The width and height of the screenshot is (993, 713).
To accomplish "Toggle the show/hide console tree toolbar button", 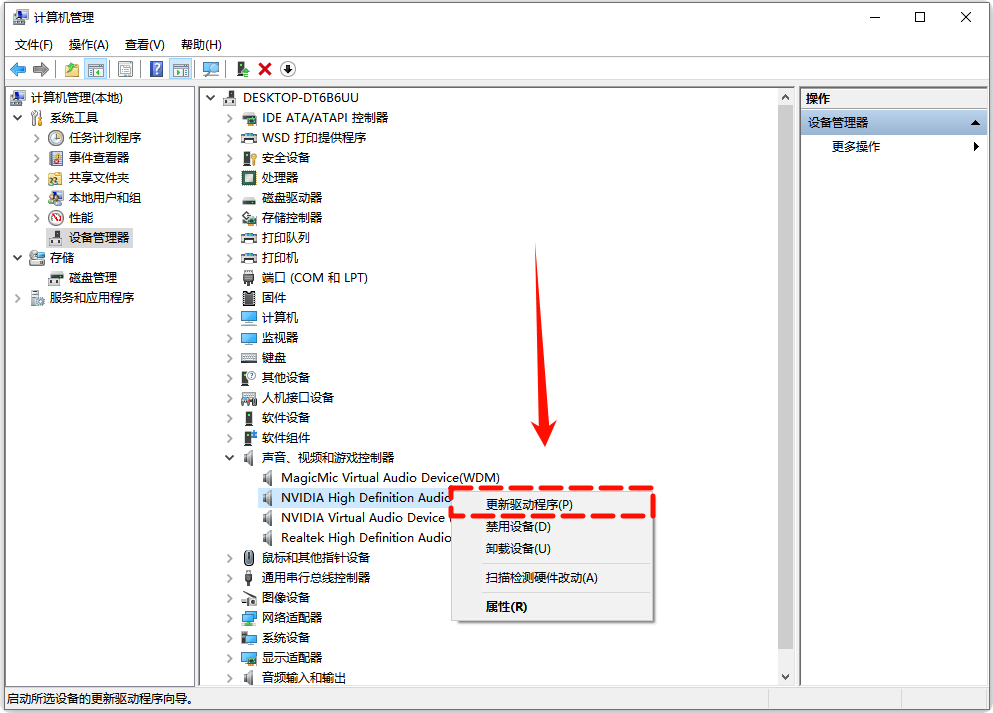I will [96, 69].
